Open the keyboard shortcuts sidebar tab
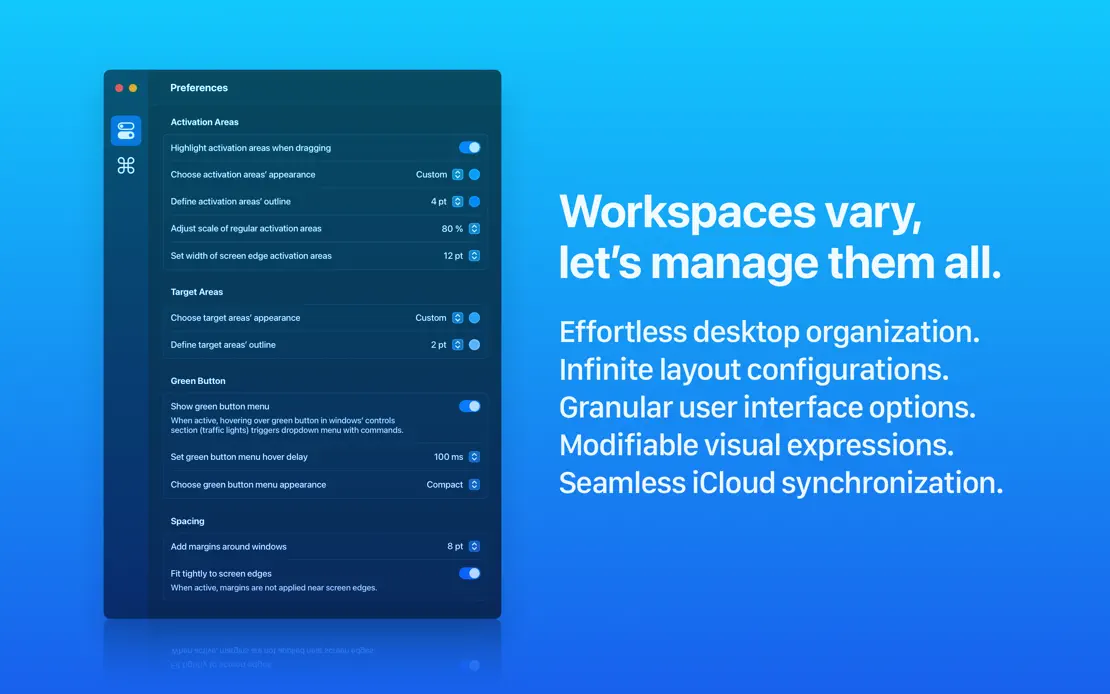The image size is (1110, 694). pyautogui.click(x=126, y=165)
